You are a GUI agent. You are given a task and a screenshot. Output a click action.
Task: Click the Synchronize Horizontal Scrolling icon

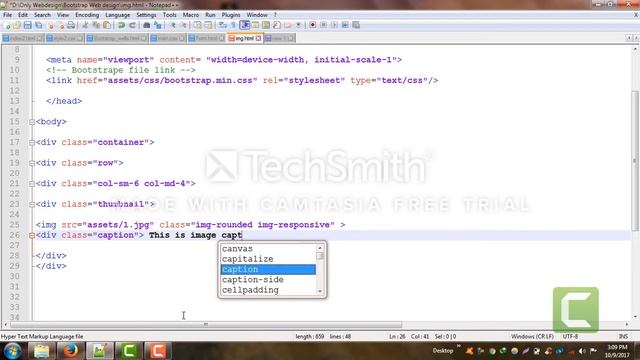click(x=209, y=25)
